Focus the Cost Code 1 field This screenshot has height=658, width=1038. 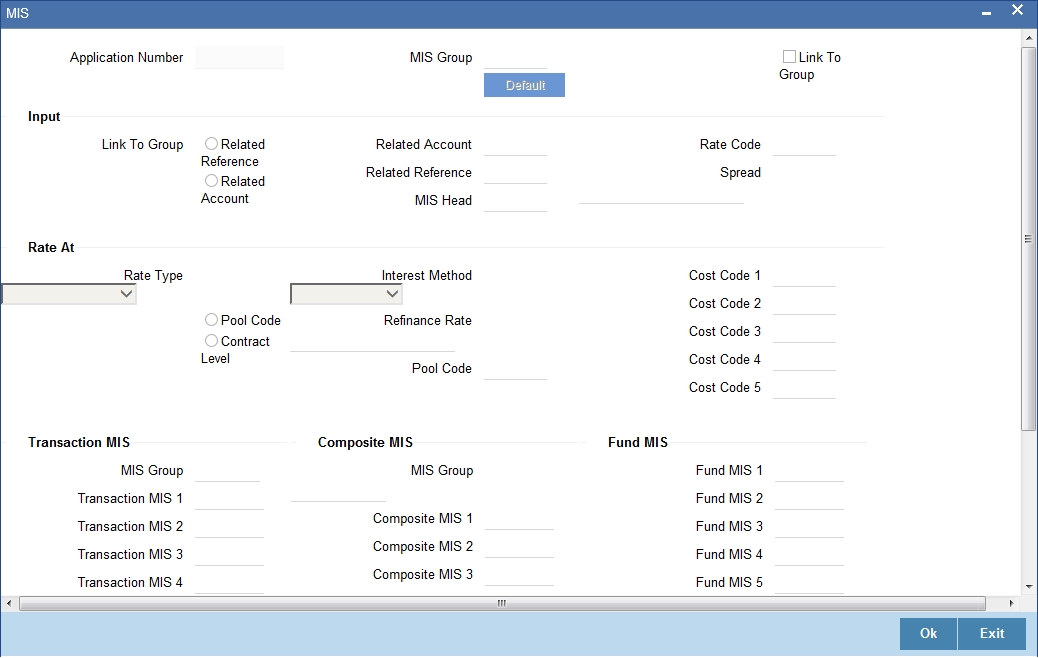804,276
